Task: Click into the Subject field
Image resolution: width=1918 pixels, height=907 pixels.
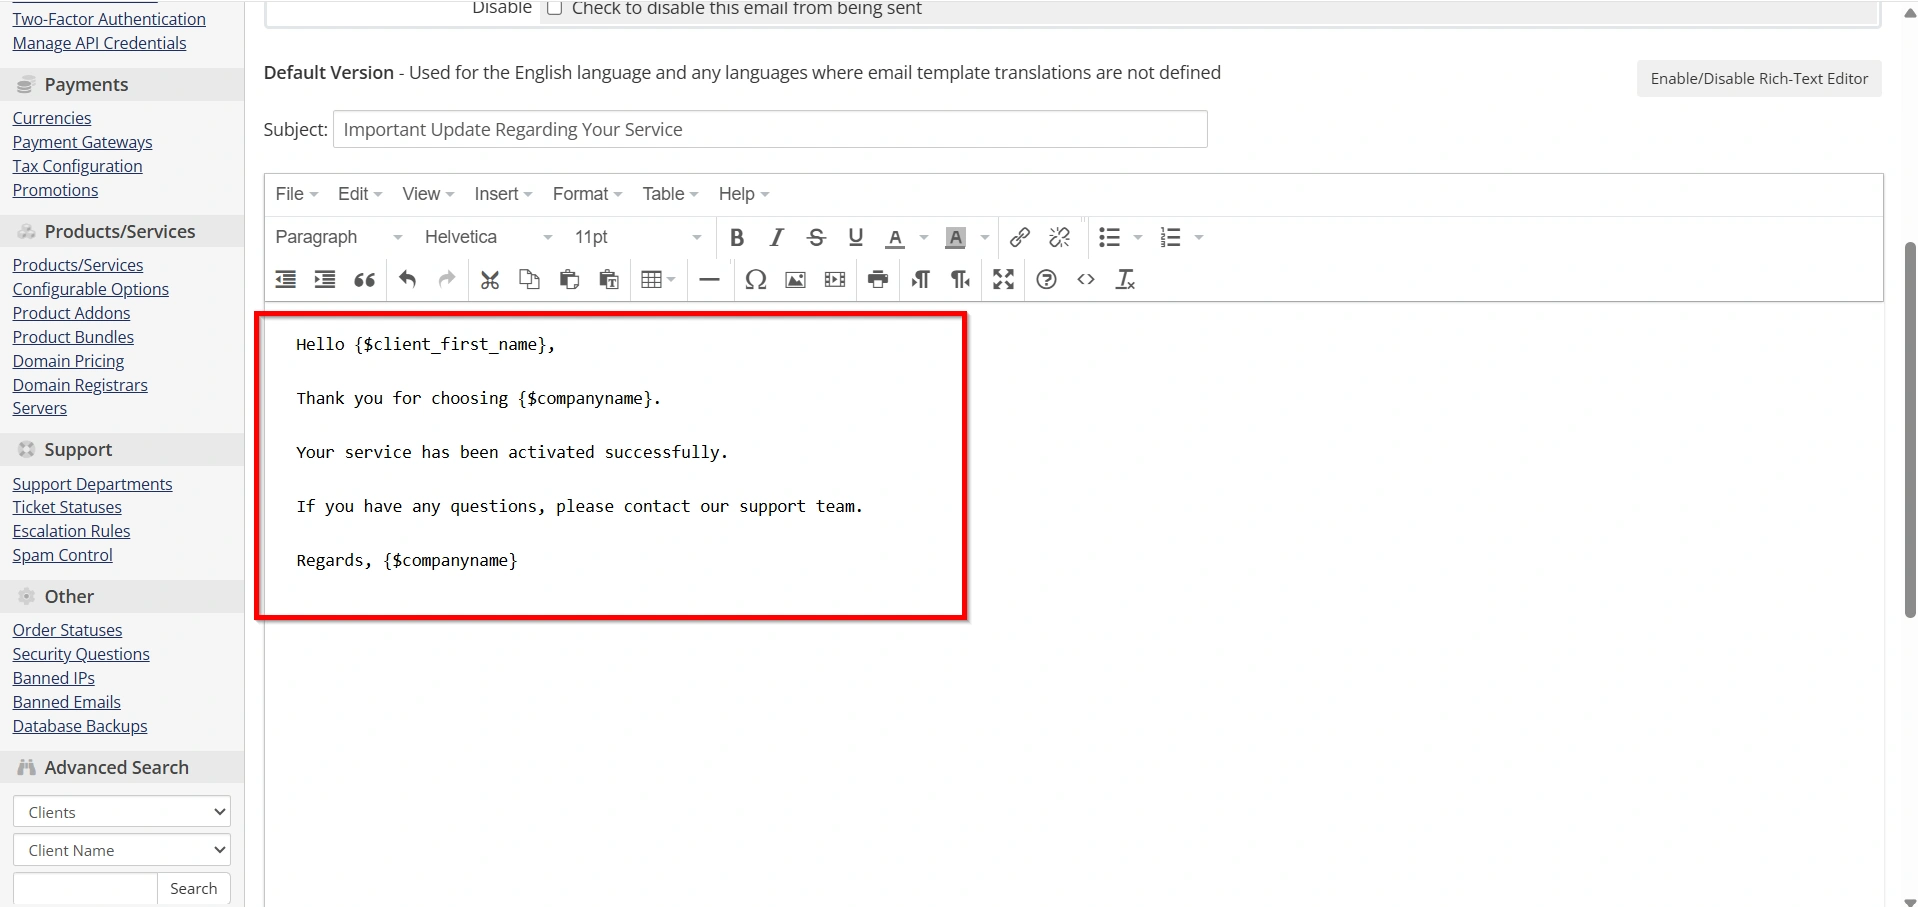Action: click(770, 129)
